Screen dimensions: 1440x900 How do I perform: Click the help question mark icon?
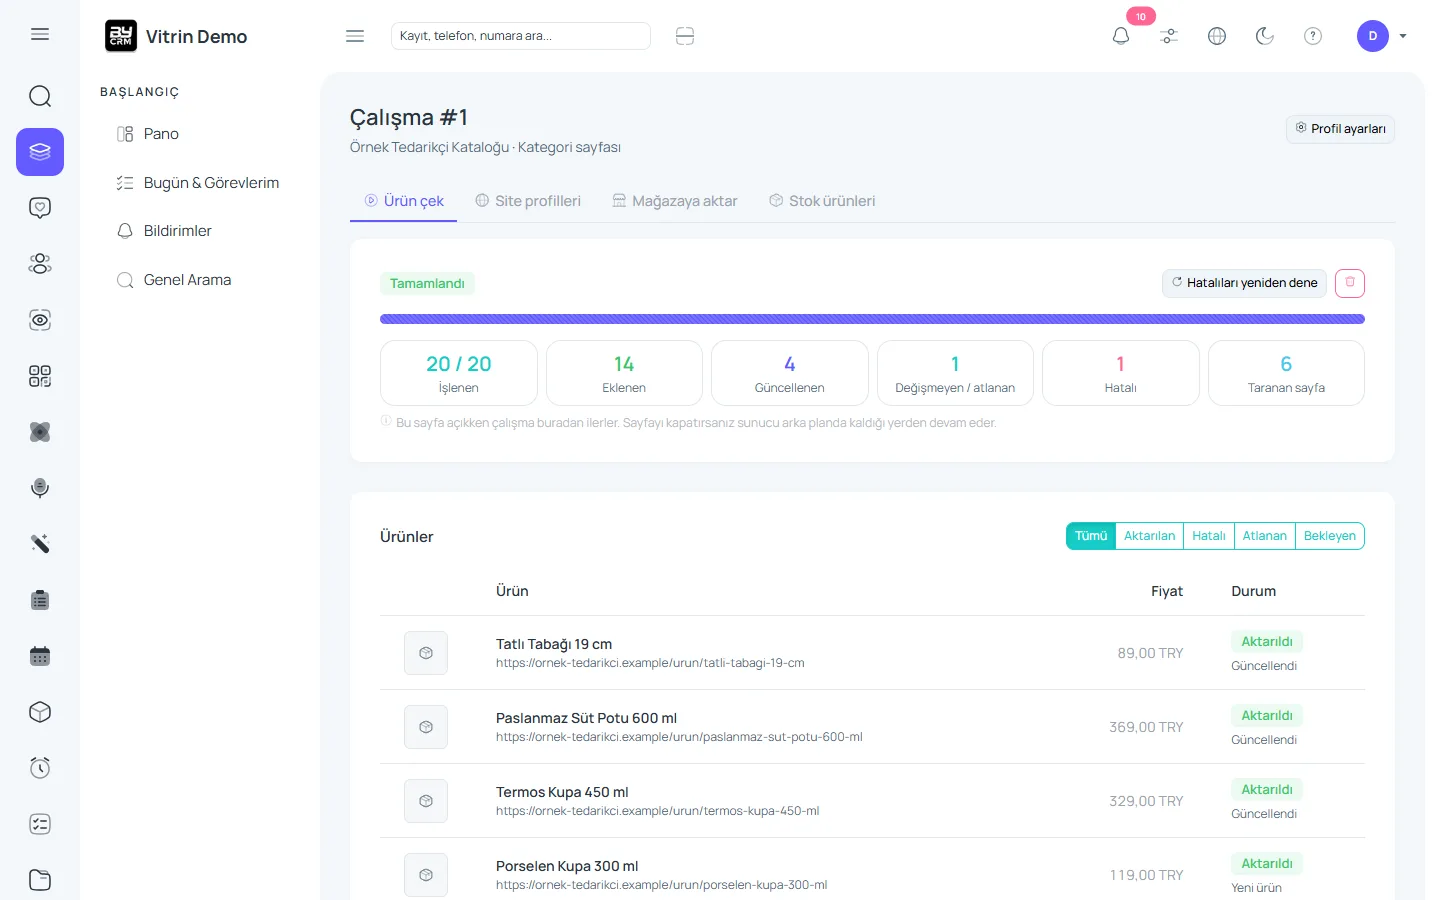[x=1313, y=36]
